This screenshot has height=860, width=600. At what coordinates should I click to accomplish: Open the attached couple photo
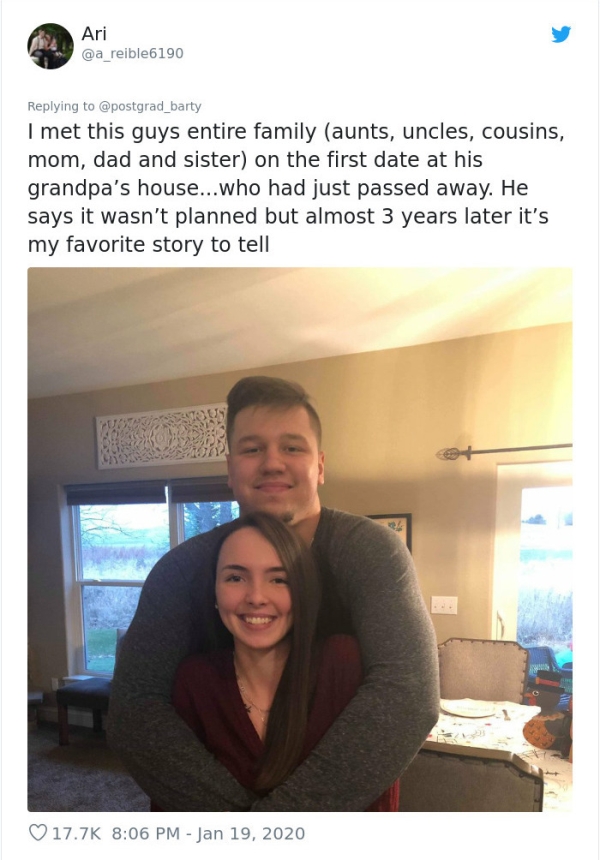pos(299,538)
